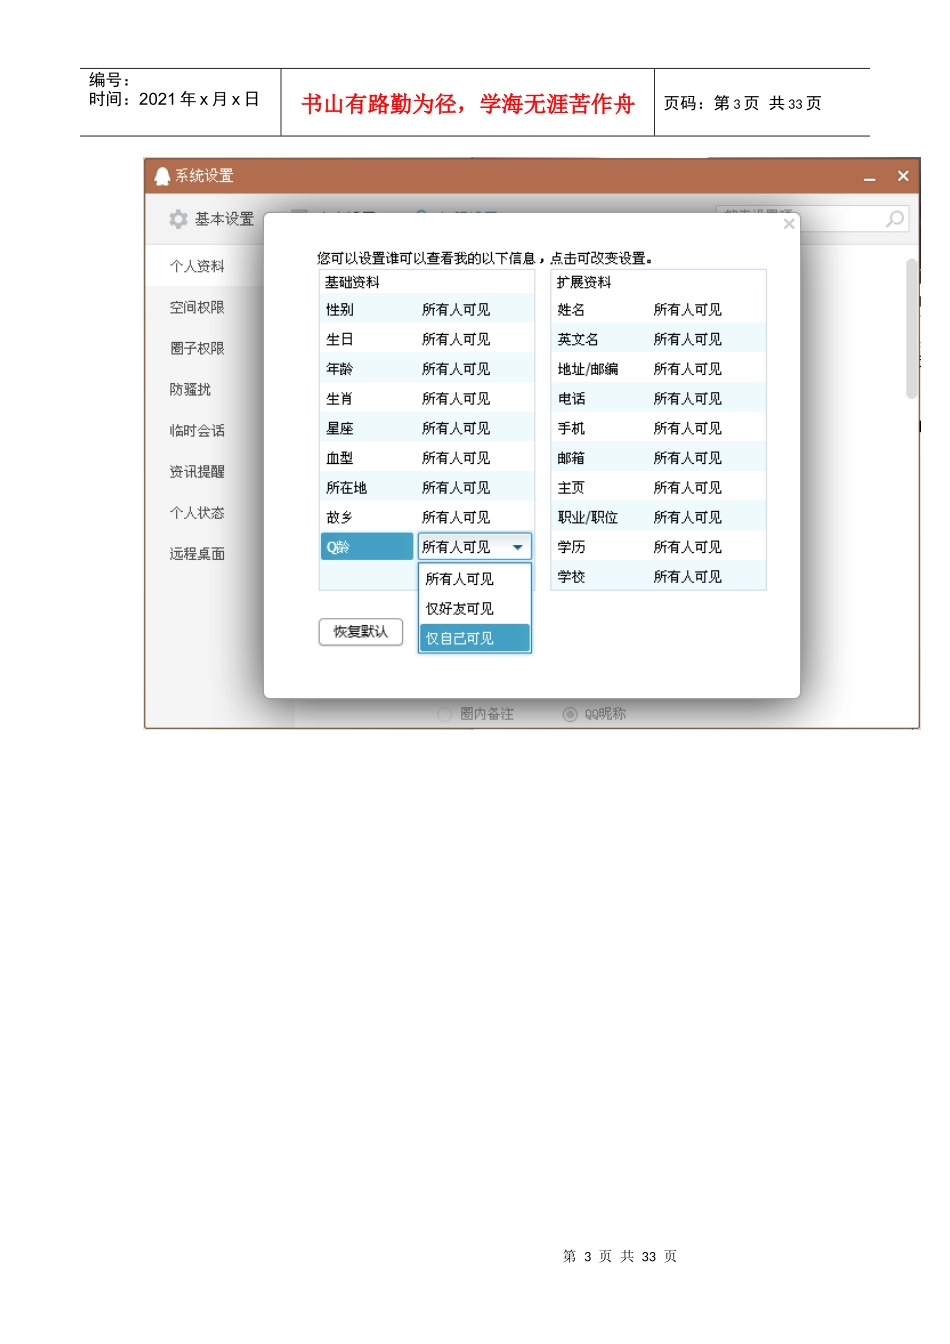Change visibility setting for 电话

[x=687, y=399]
